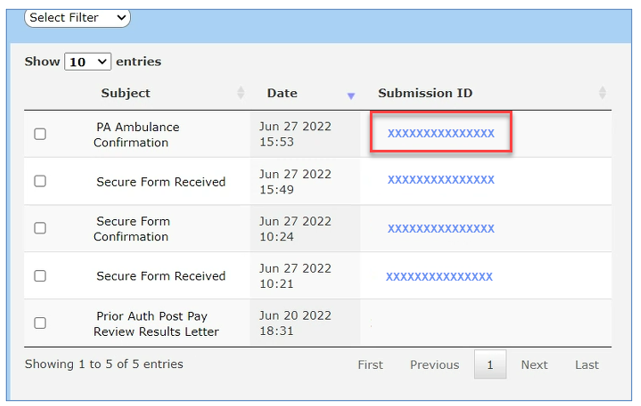Viewport: 641px width, 406px height.
Task: Click the Previous page button
Action: click(434, 365)
